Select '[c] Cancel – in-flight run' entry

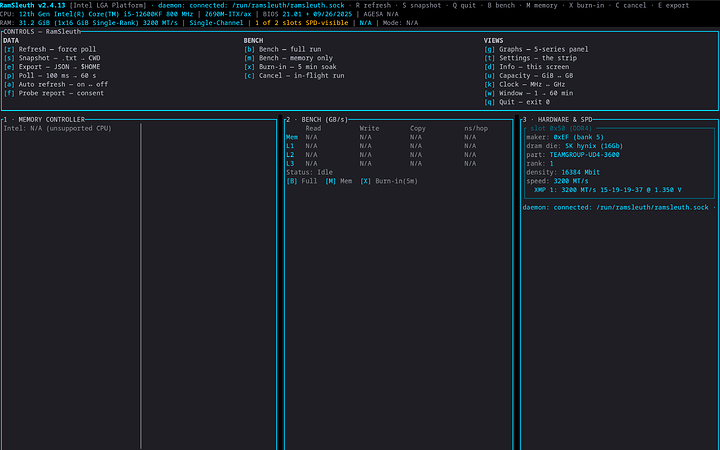pos(294,75)
